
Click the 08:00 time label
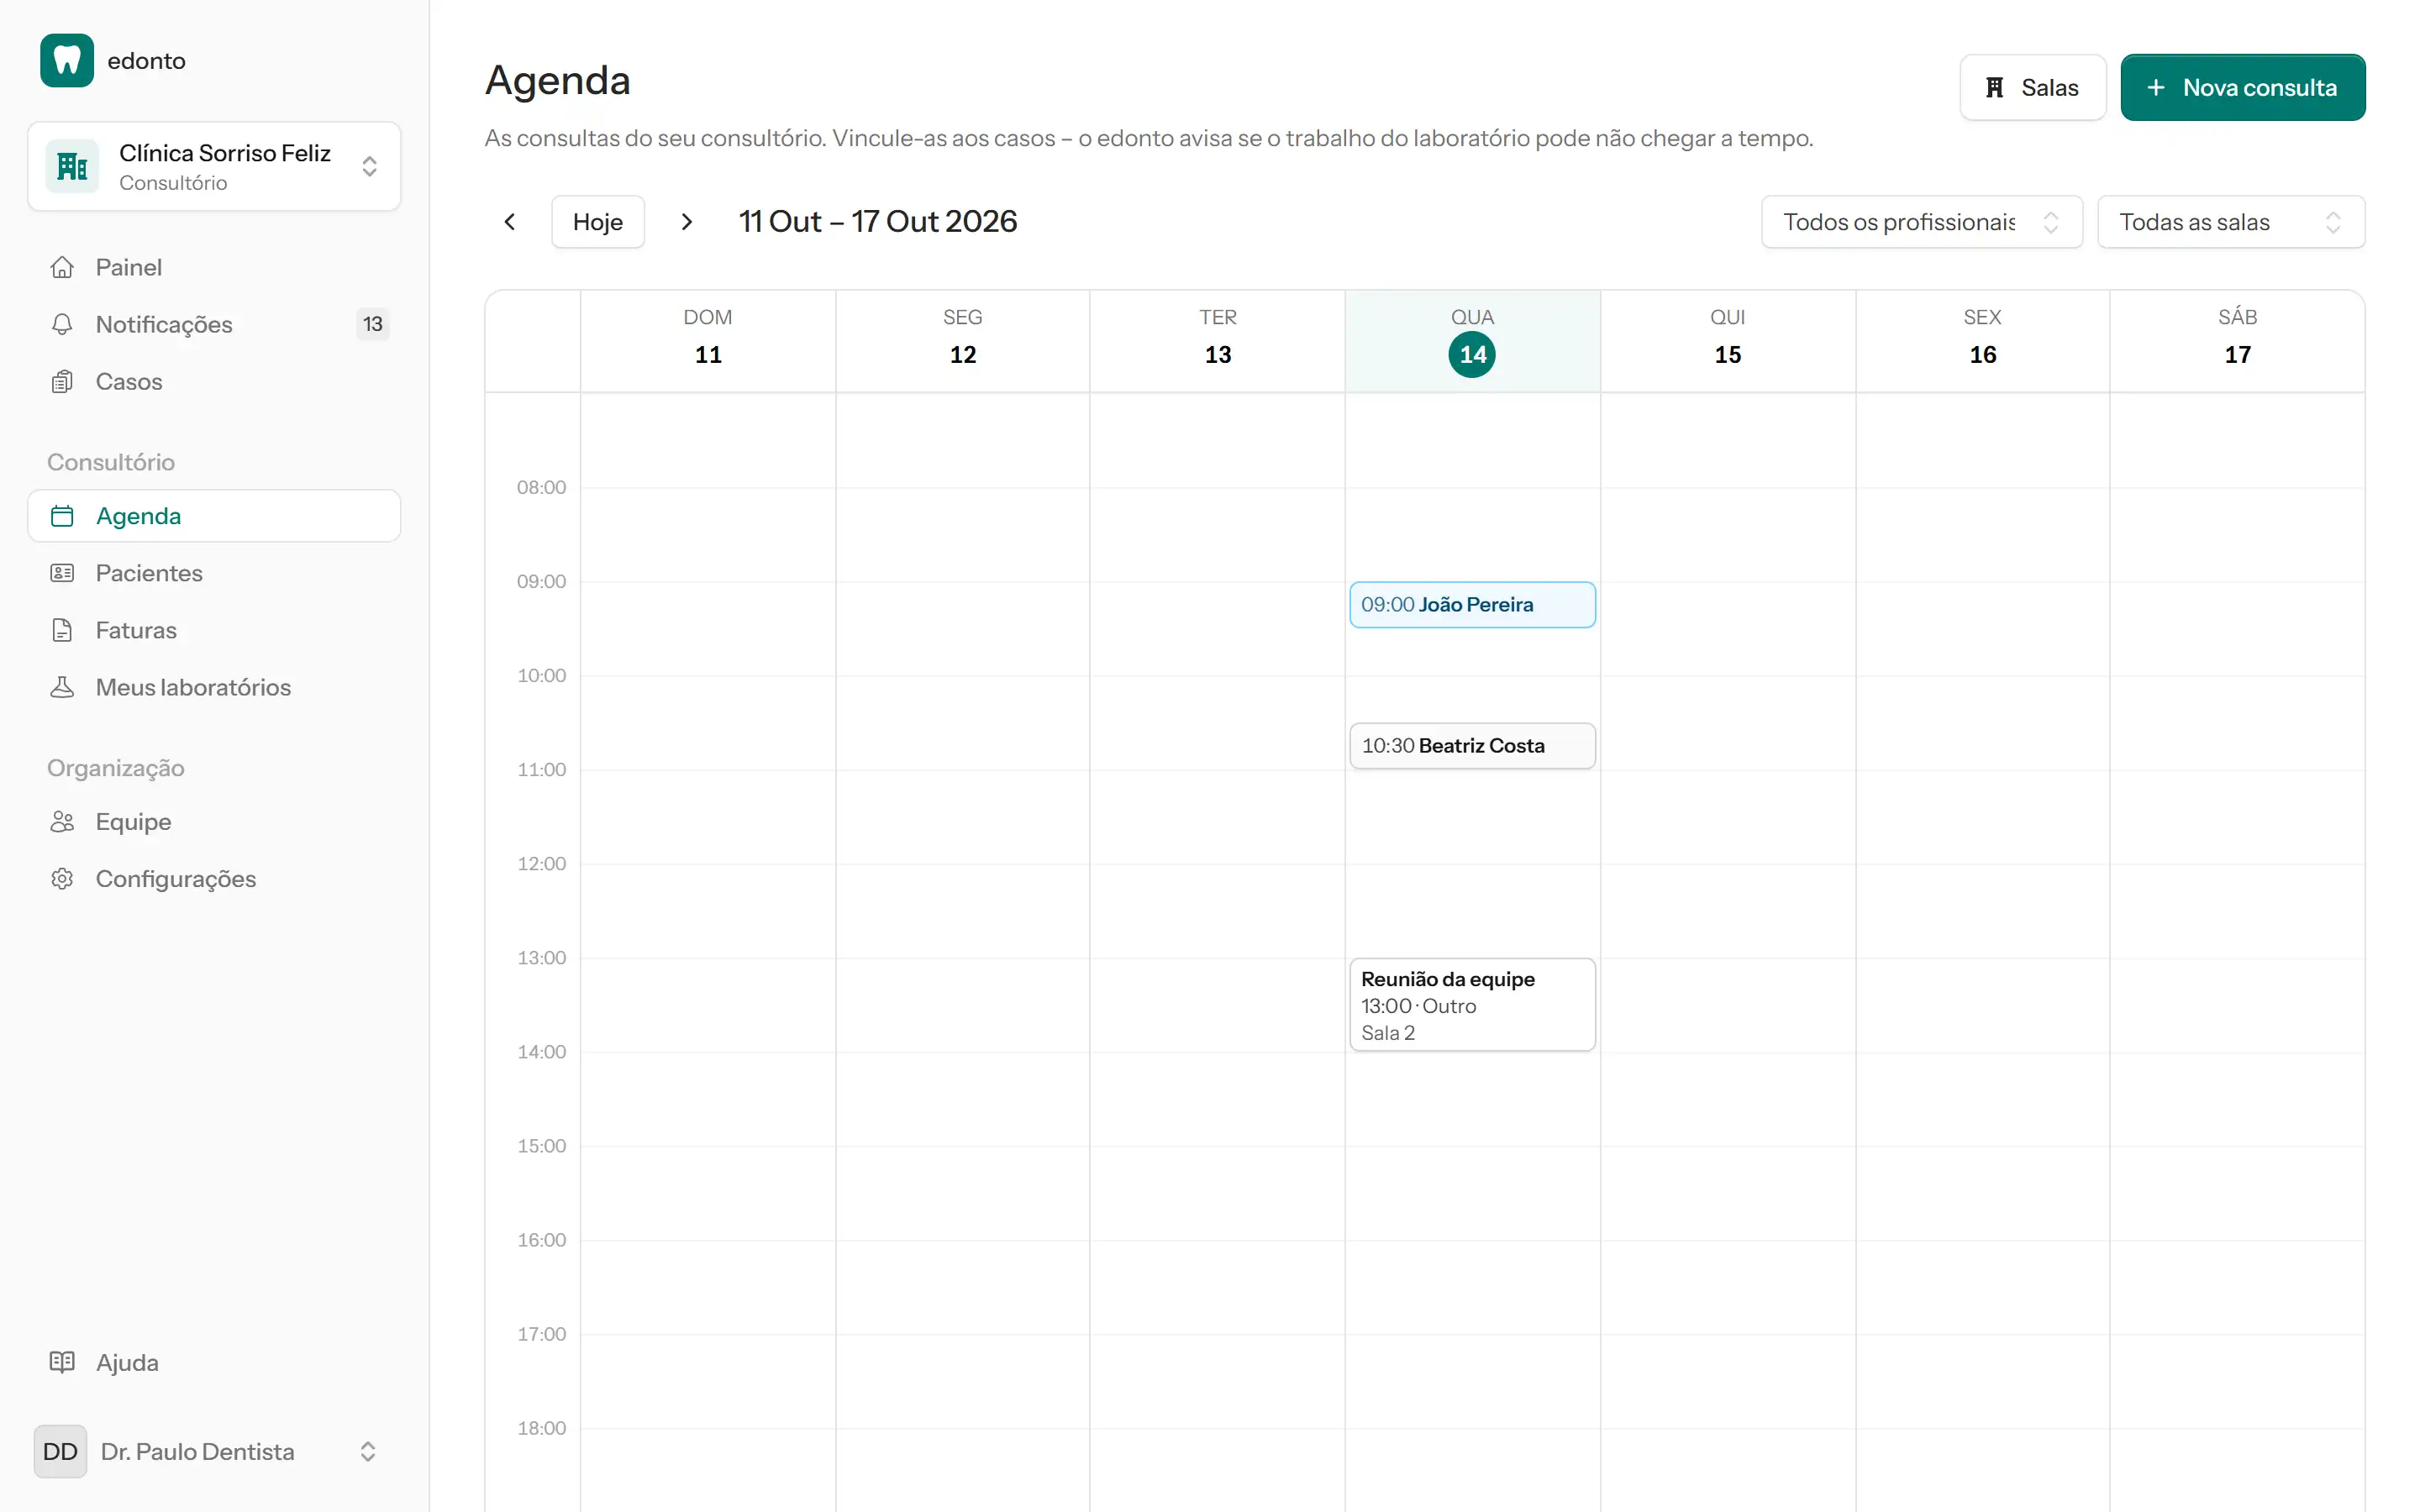[x=541, y=487]
